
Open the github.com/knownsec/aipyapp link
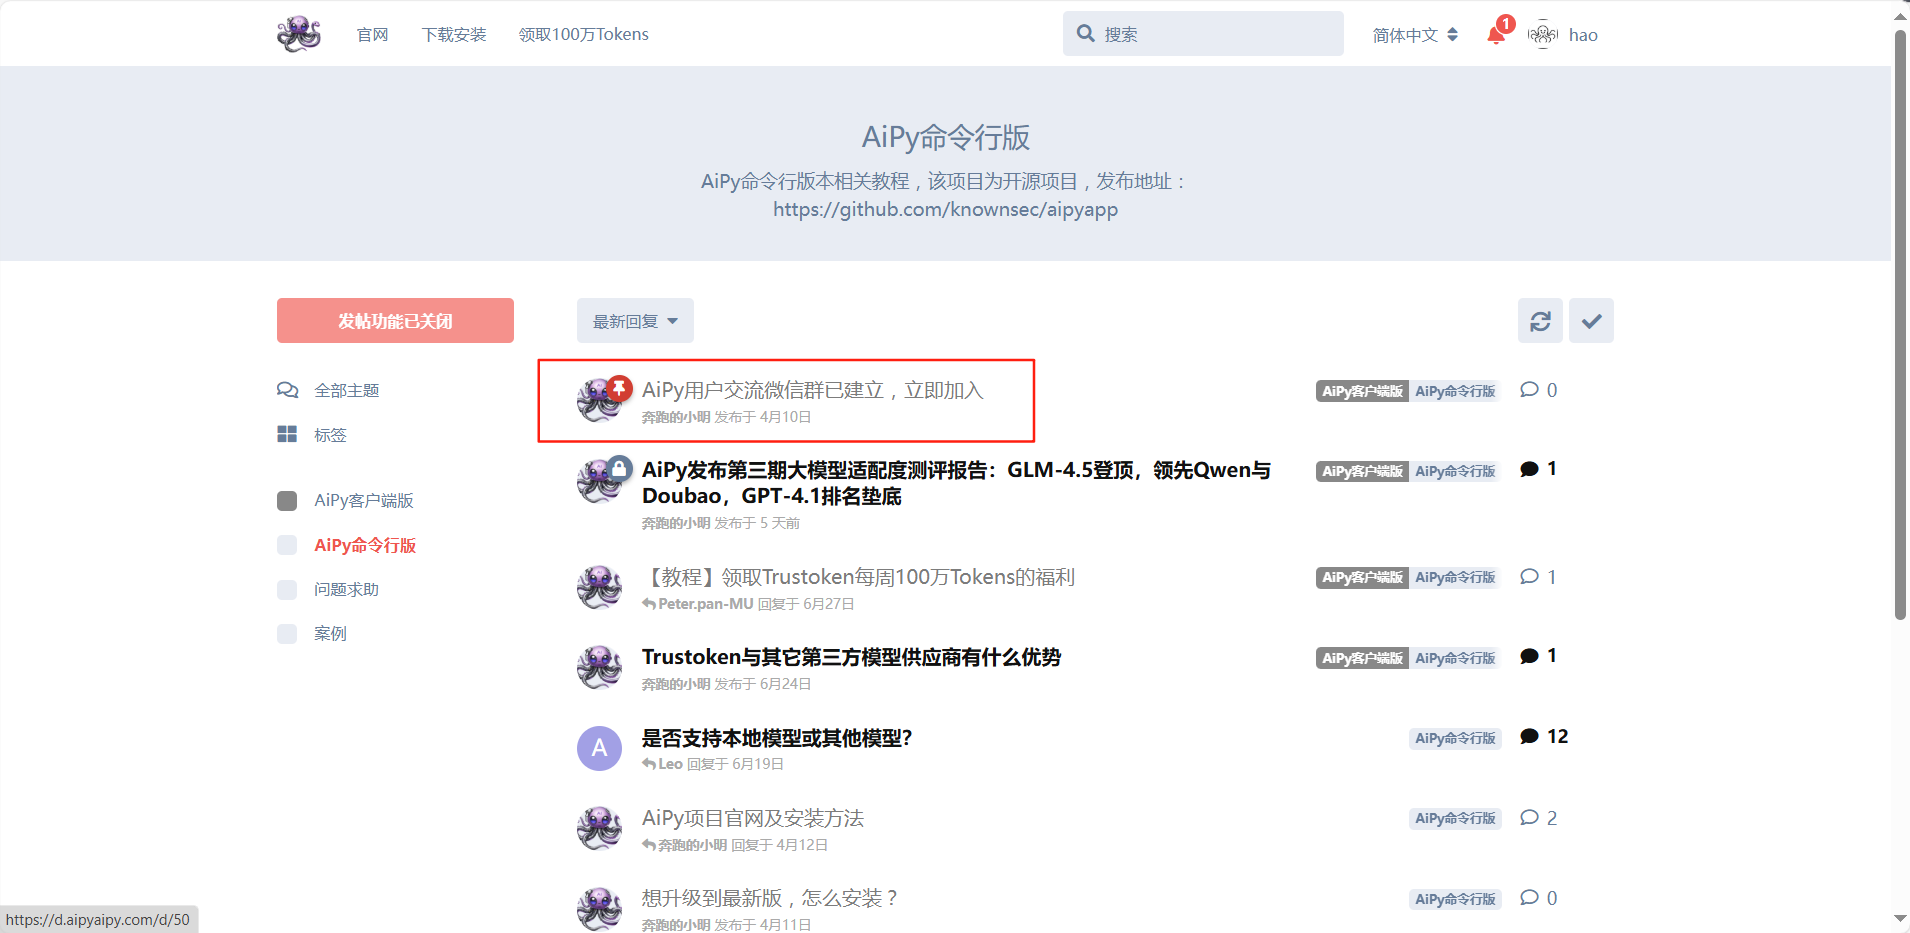point(945,210)
